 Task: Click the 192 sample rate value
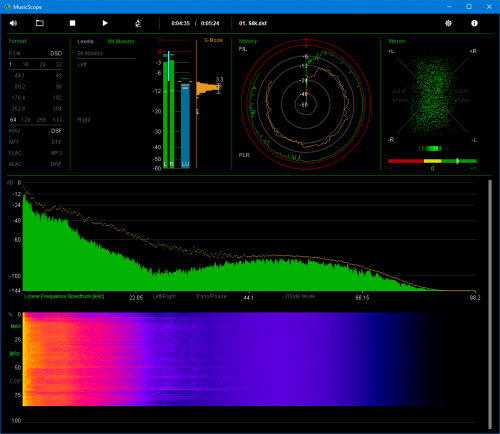(57, 98)
